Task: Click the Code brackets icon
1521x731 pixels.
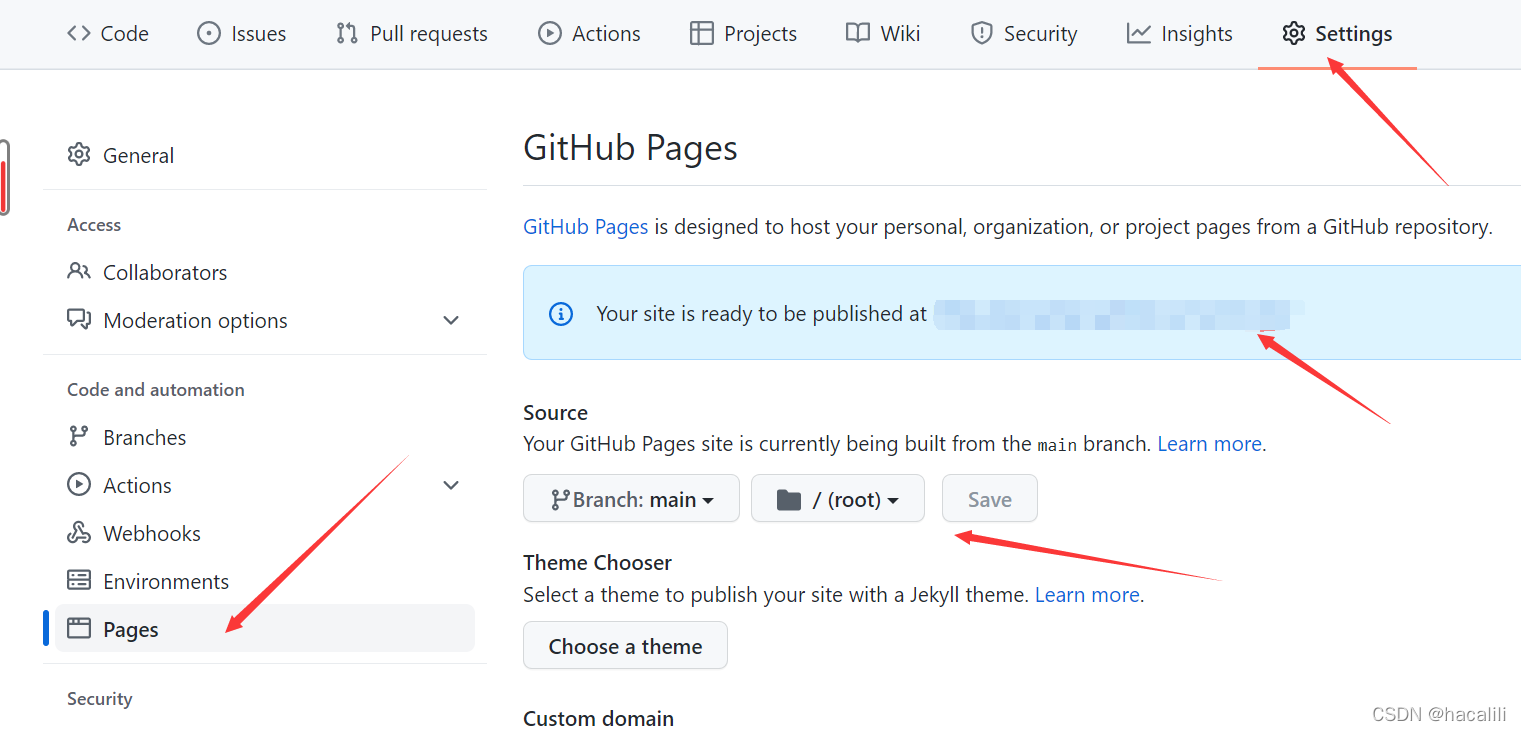Action: tap(78, 33)
